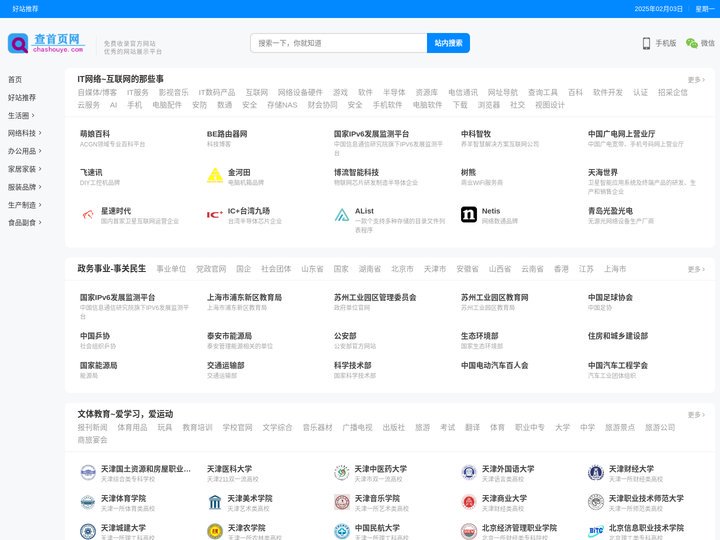Select the 学校官网 category tag
Screen dimensions: 720x540
tap(237, 428)
